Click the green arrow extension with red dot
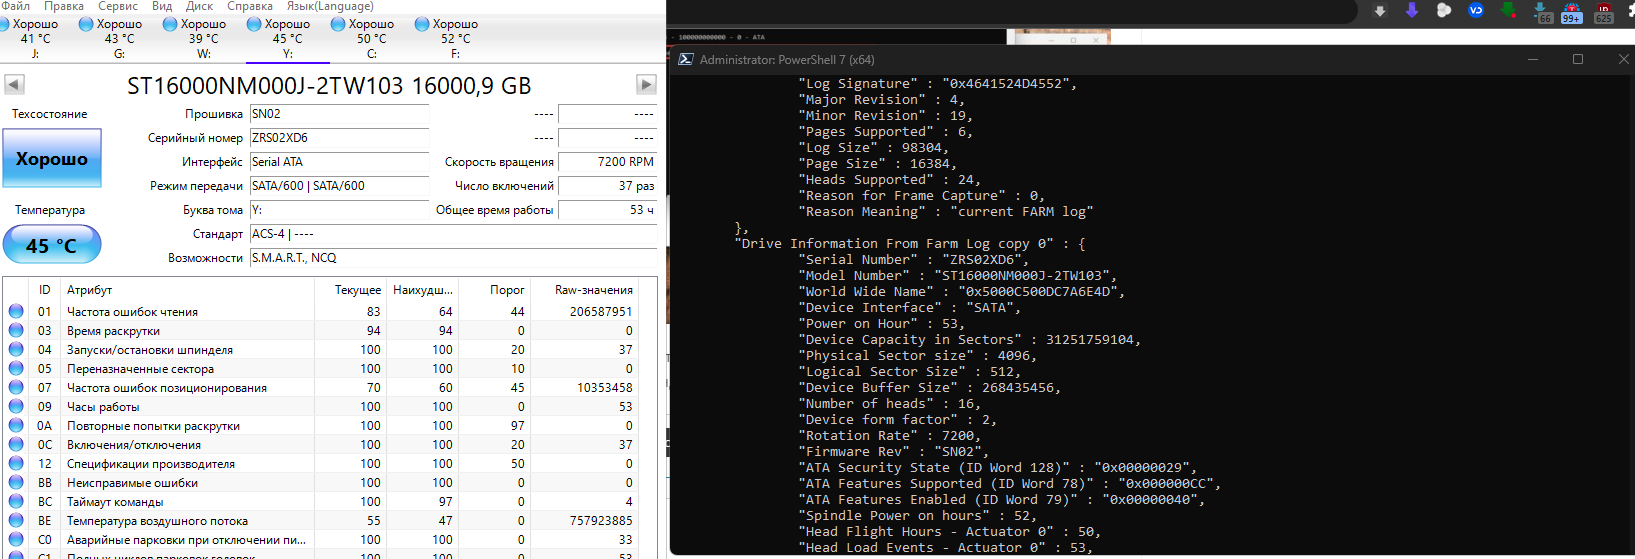 pos(1508,10)
